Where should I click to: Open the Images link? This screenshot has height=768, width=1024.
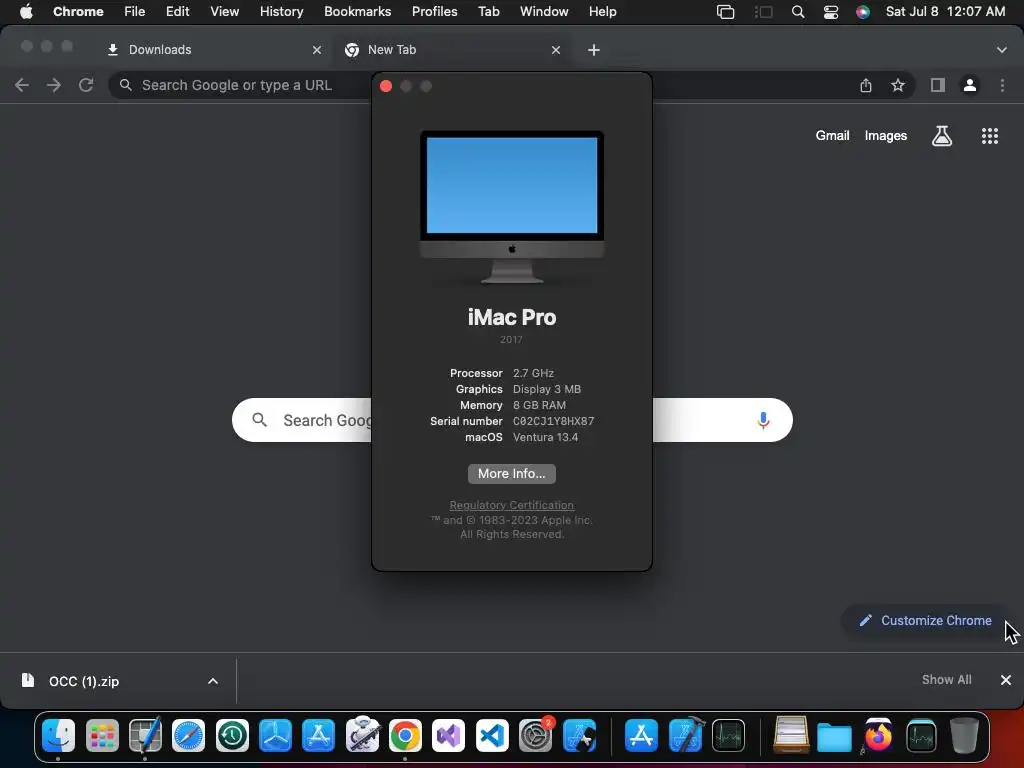886,136
